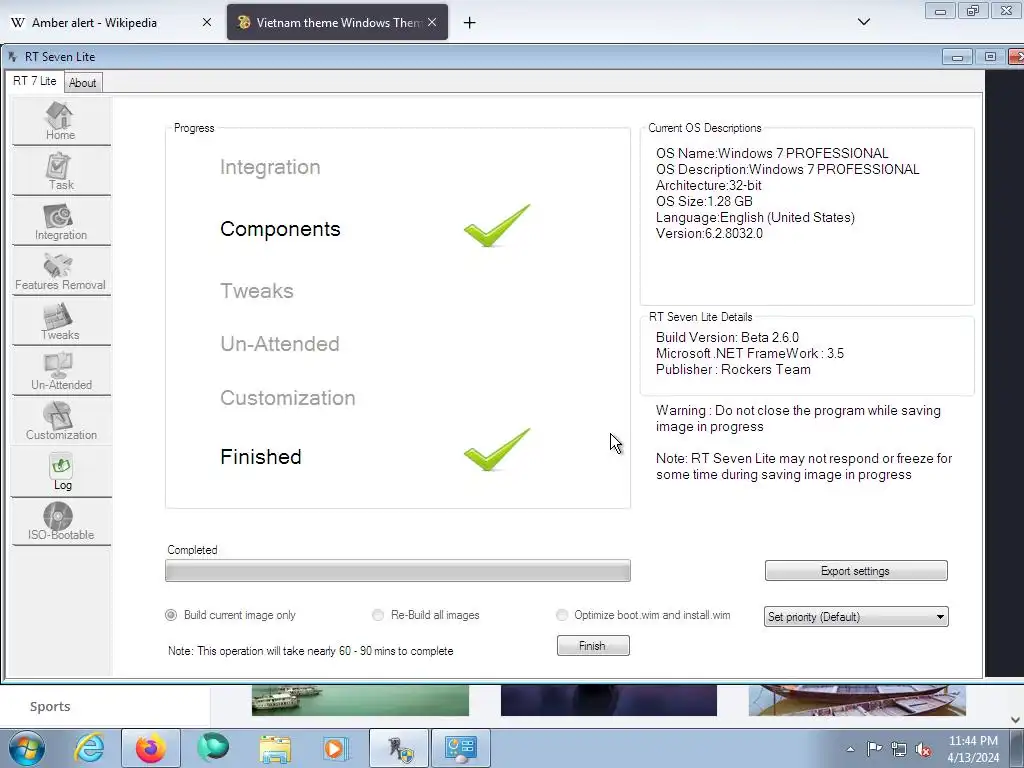Click the green round browser taskbar icon

[213, 748]
